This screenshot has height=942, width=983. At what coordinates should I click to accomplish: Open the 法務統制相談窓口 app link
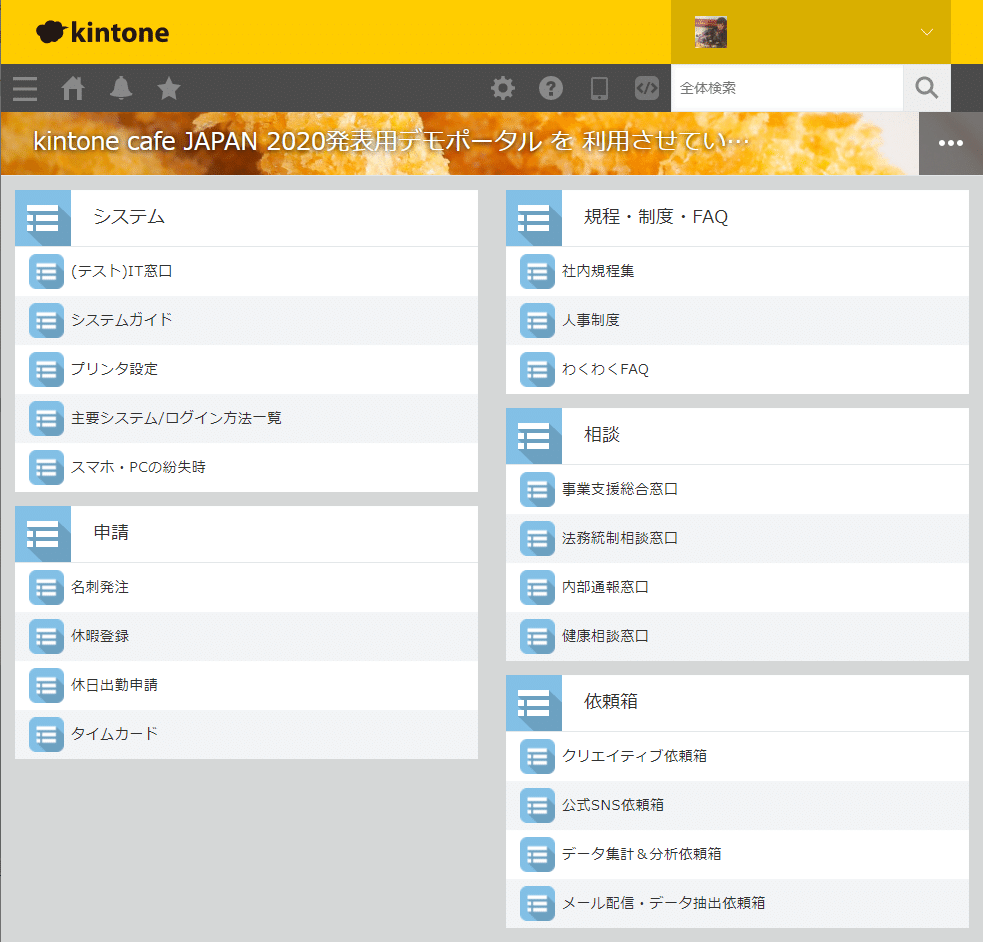click(619, 538)
